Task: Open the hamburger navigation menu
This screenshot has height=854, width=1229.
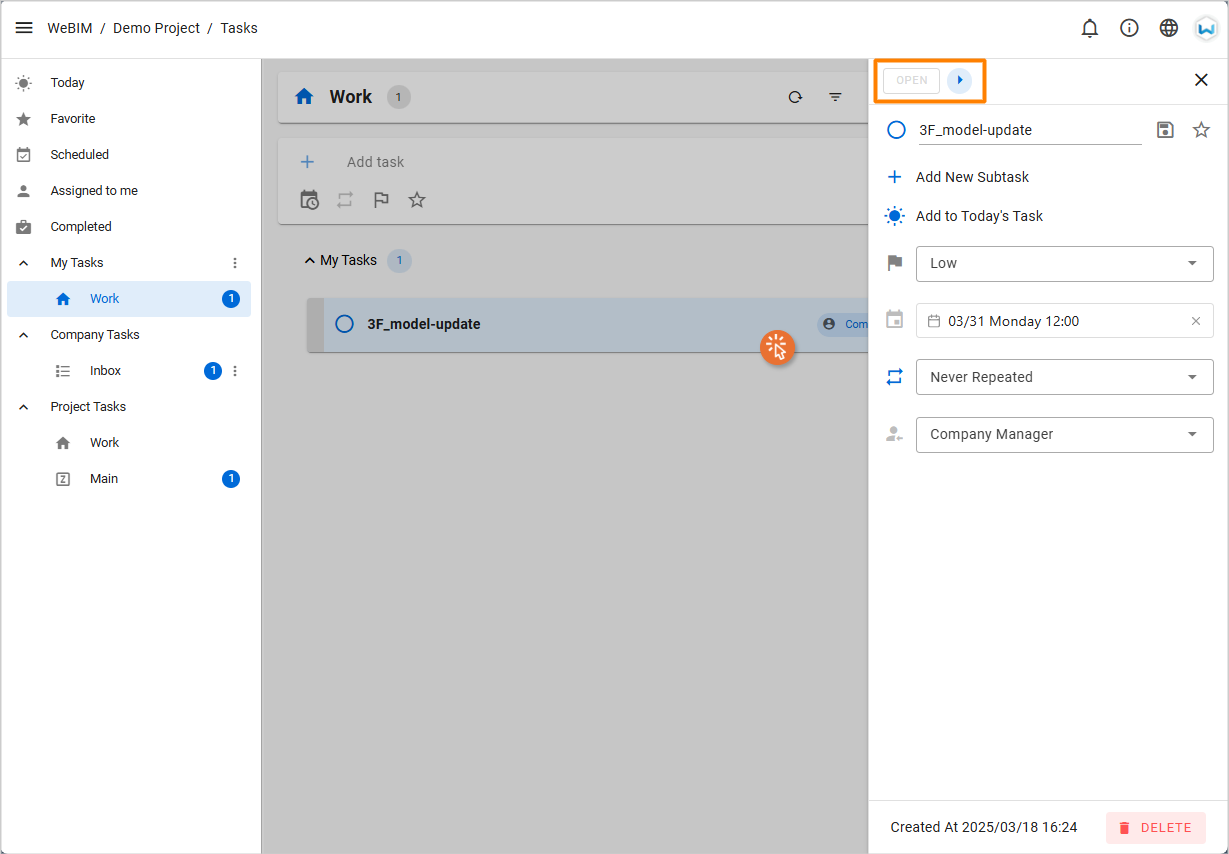Action: [24, 28]
